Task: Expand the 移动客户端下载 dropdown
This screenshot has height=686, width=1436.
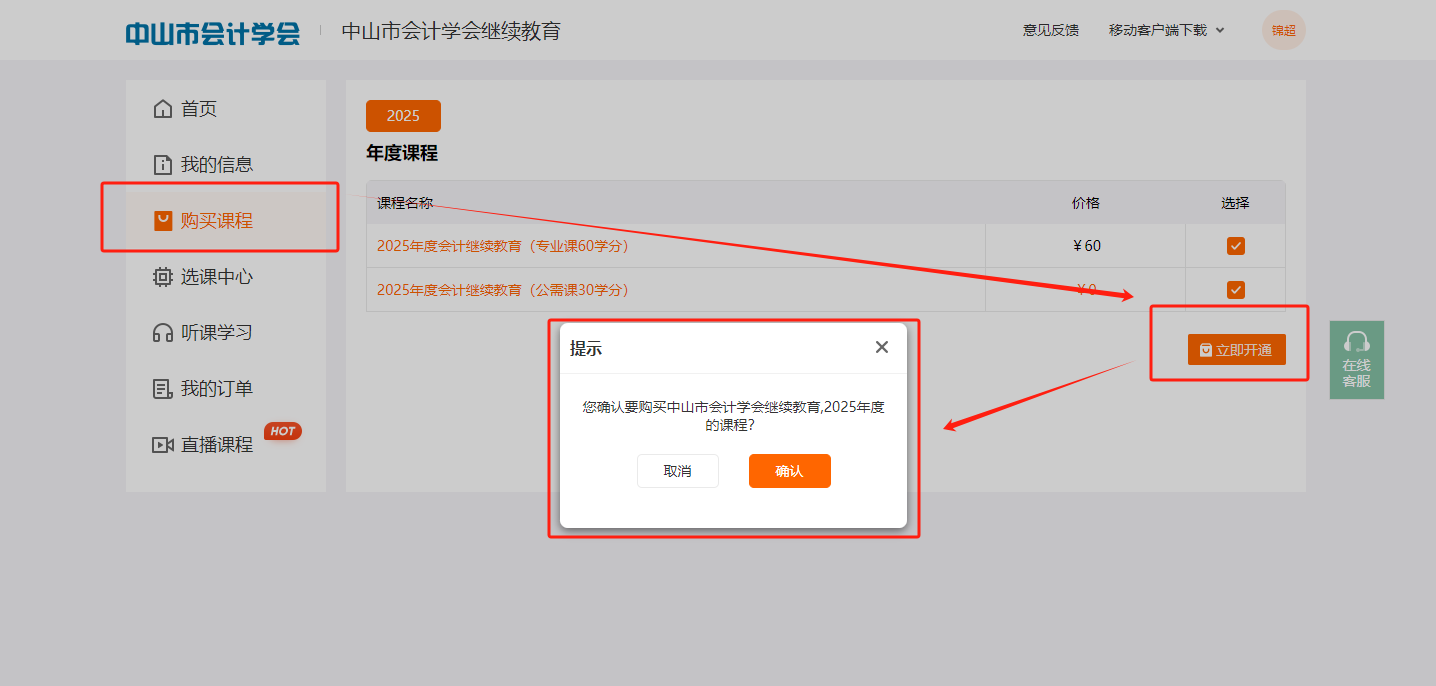Action: [x=1166, y=30]
